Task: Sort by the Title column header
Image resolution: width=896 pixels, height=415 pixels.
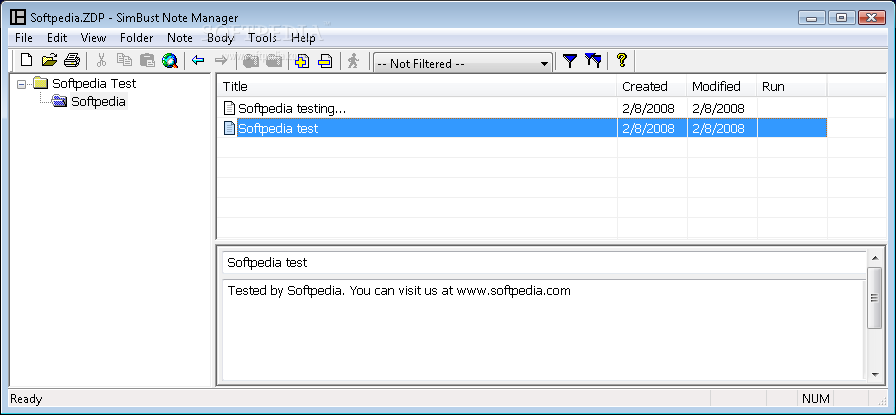Action: 417,86
